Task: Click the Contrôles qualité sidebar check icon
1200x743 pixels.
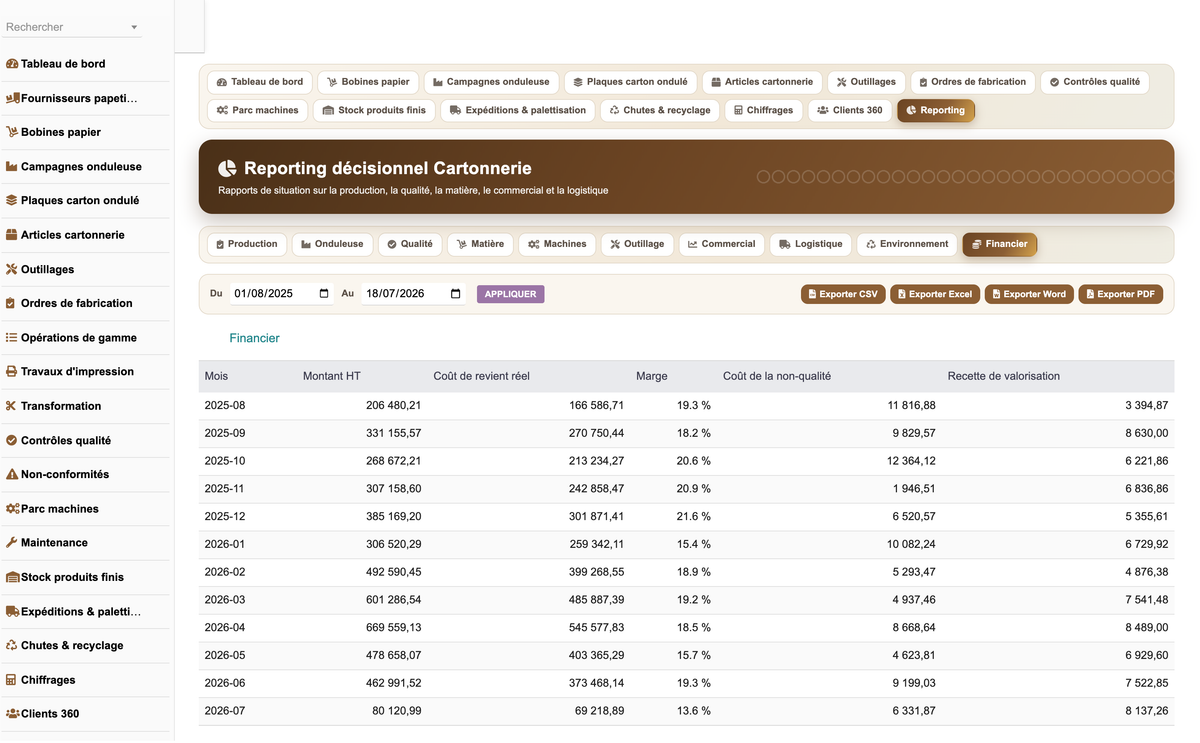Action: point(12,440)
